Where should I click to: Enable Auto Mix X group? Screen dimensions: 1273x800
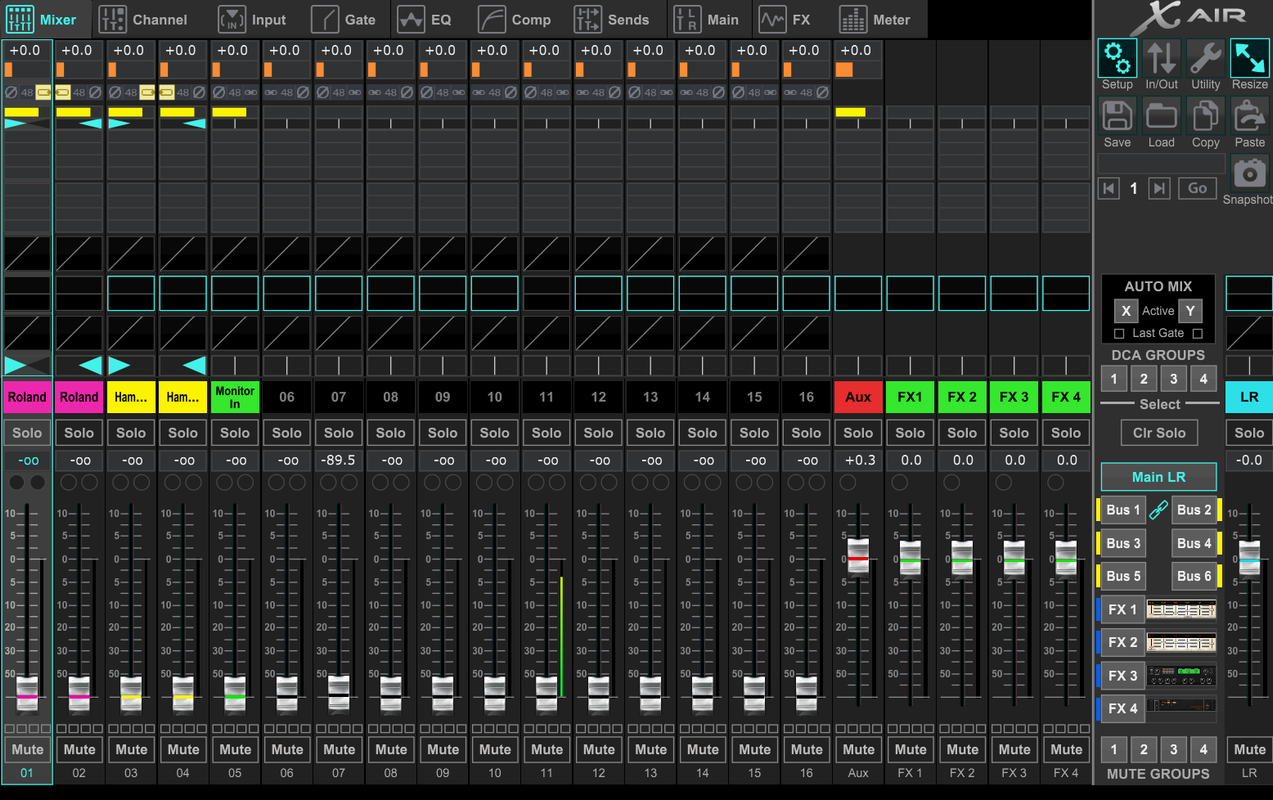1126,311
